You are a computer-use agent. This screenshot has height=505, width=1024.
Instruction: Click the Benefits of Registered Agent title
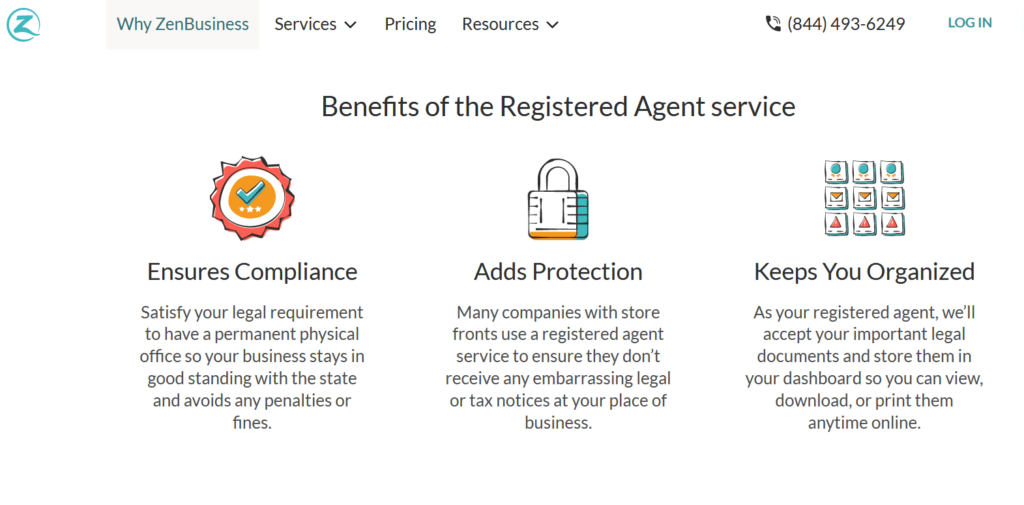(x=558, y=106)
